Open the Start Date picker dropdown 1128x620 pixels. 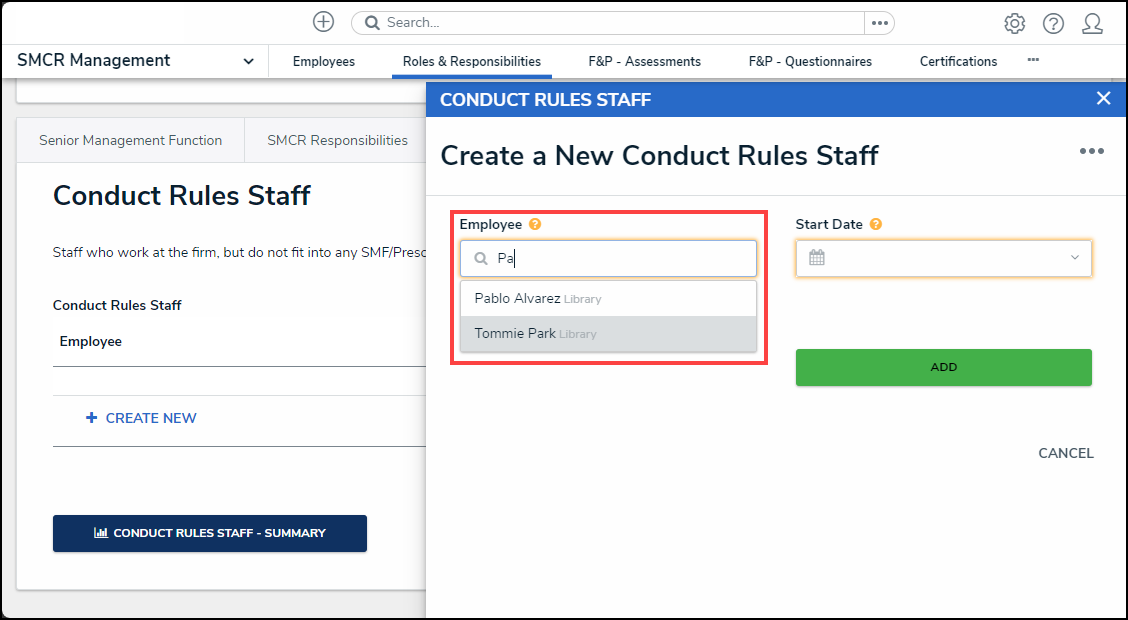(x=1075, y=258)
